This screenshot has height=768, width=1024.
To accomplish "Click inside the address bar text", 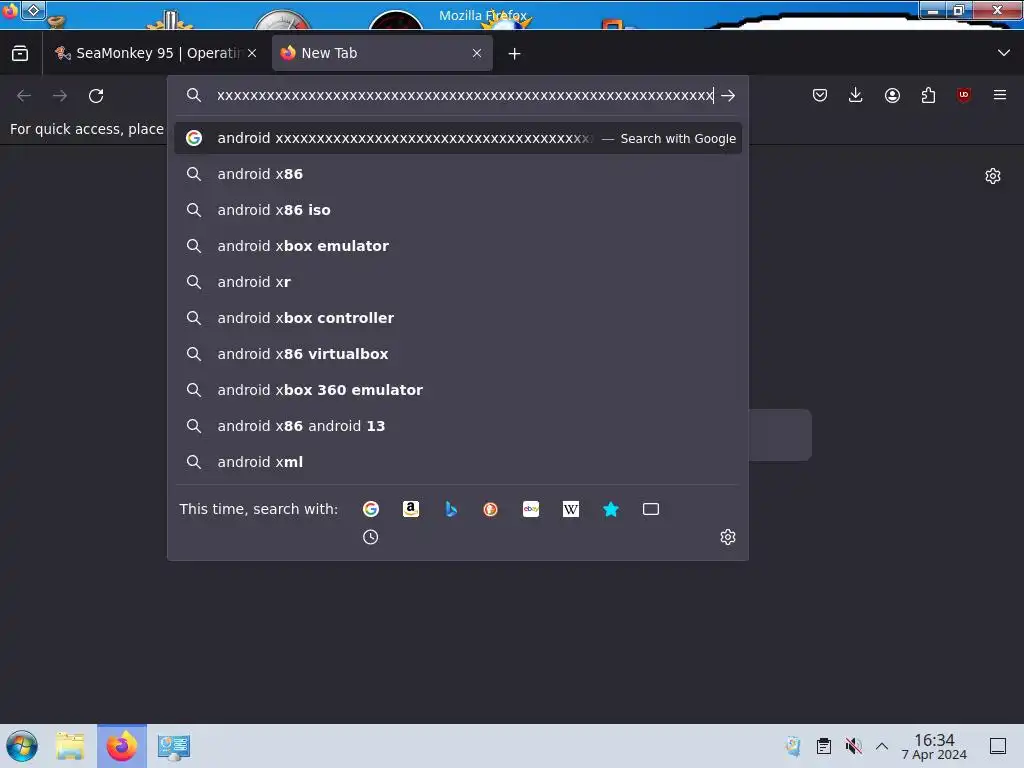I will [465, 95].
